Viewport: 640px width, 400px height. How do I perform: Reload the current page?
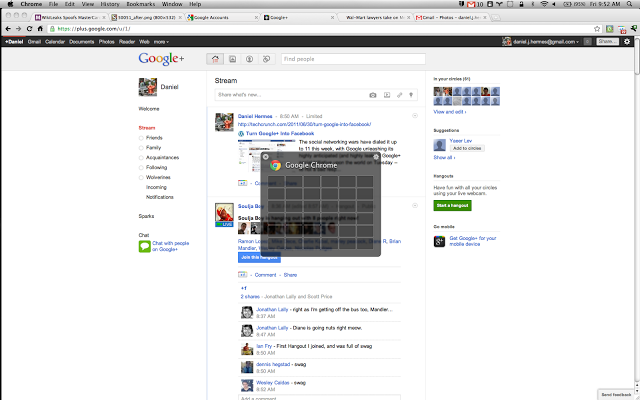click(x=29, y=29)
